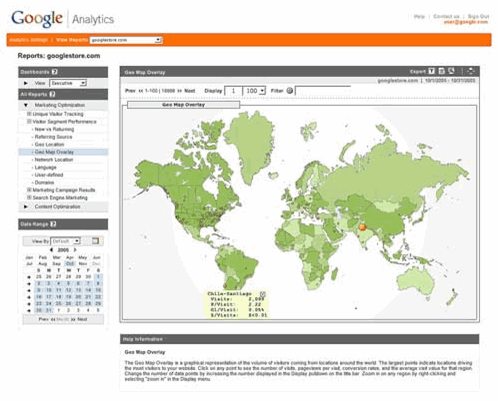Screen dimensions: 498x401
Task: Select the month Jan in the calendar
Action: (x=29, y=257)
